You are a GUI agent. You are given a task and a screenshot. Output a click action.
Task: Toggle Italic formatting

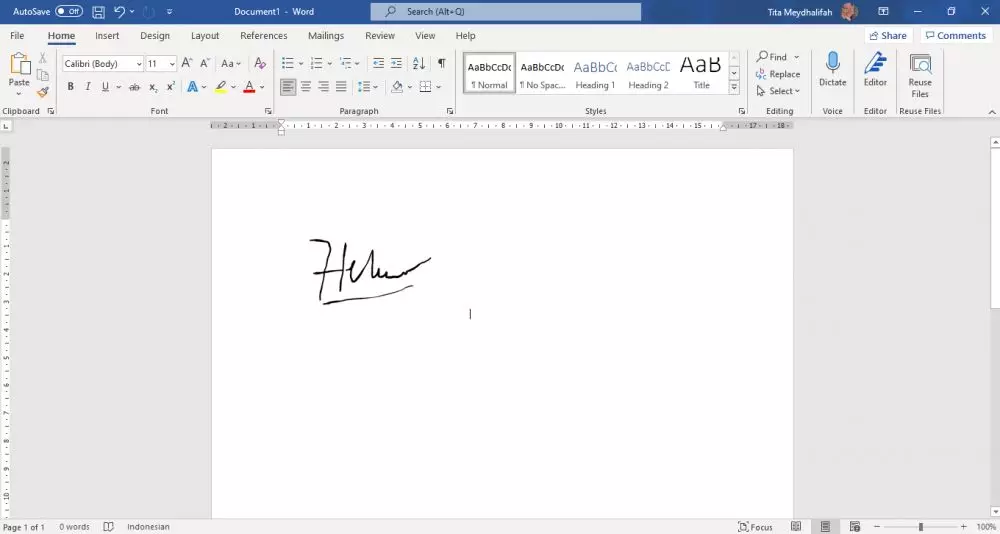[88, 87]
